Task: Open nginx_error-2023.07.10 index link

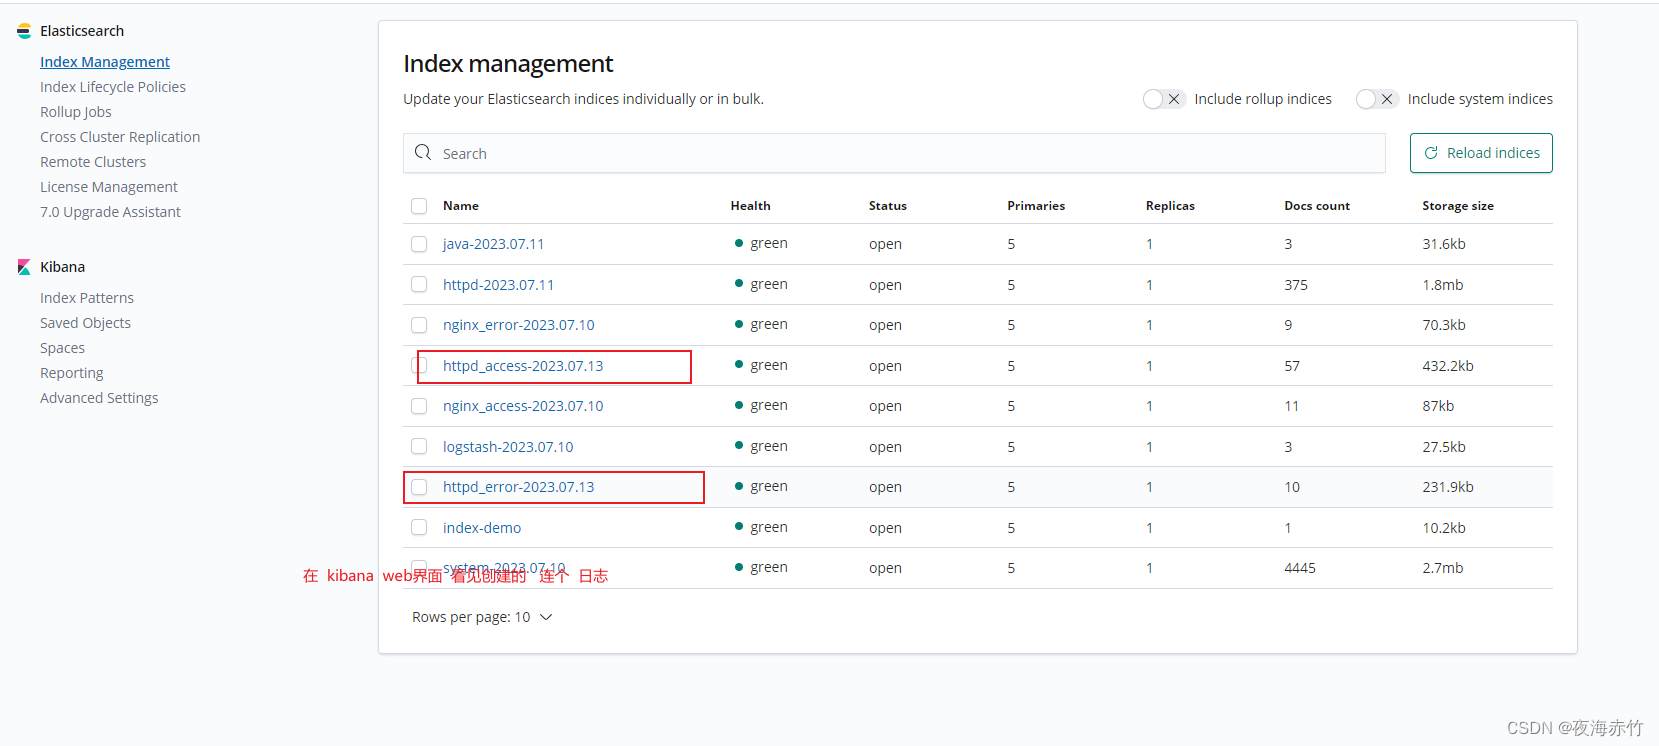Action: click(519, 325)
